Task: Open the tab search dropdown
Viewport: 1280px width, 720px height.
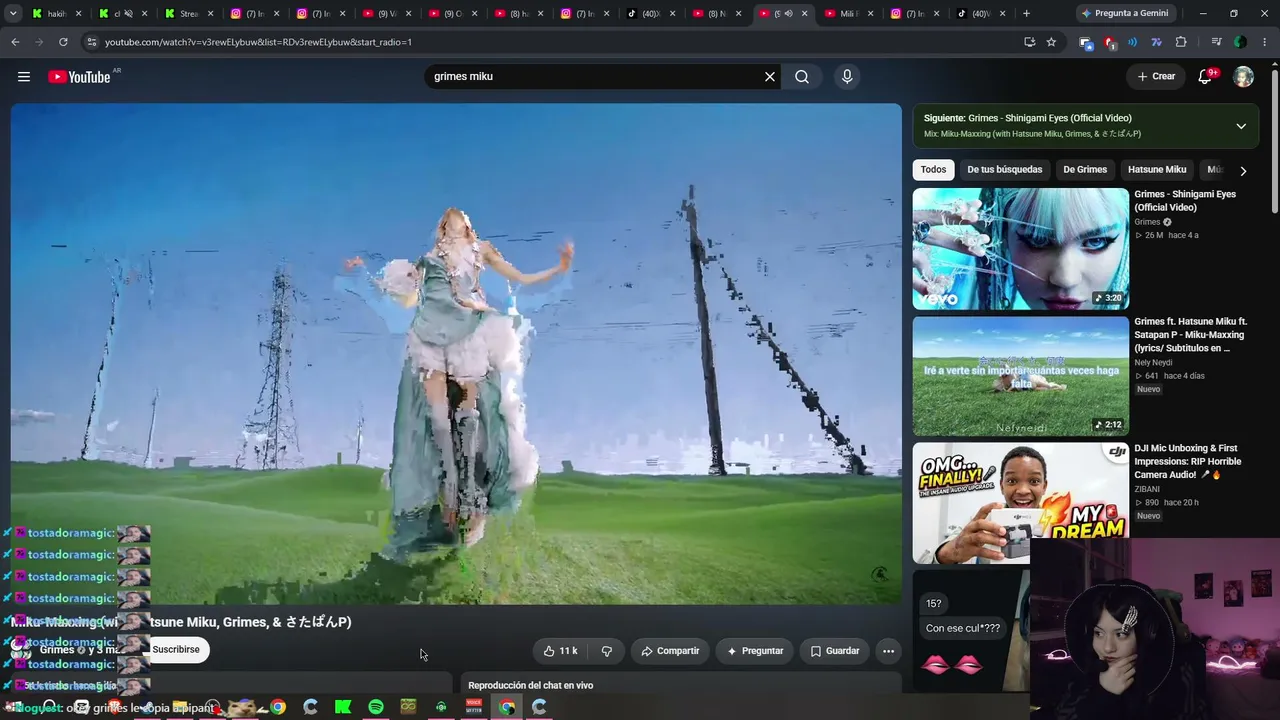Action: pos(11,13)
